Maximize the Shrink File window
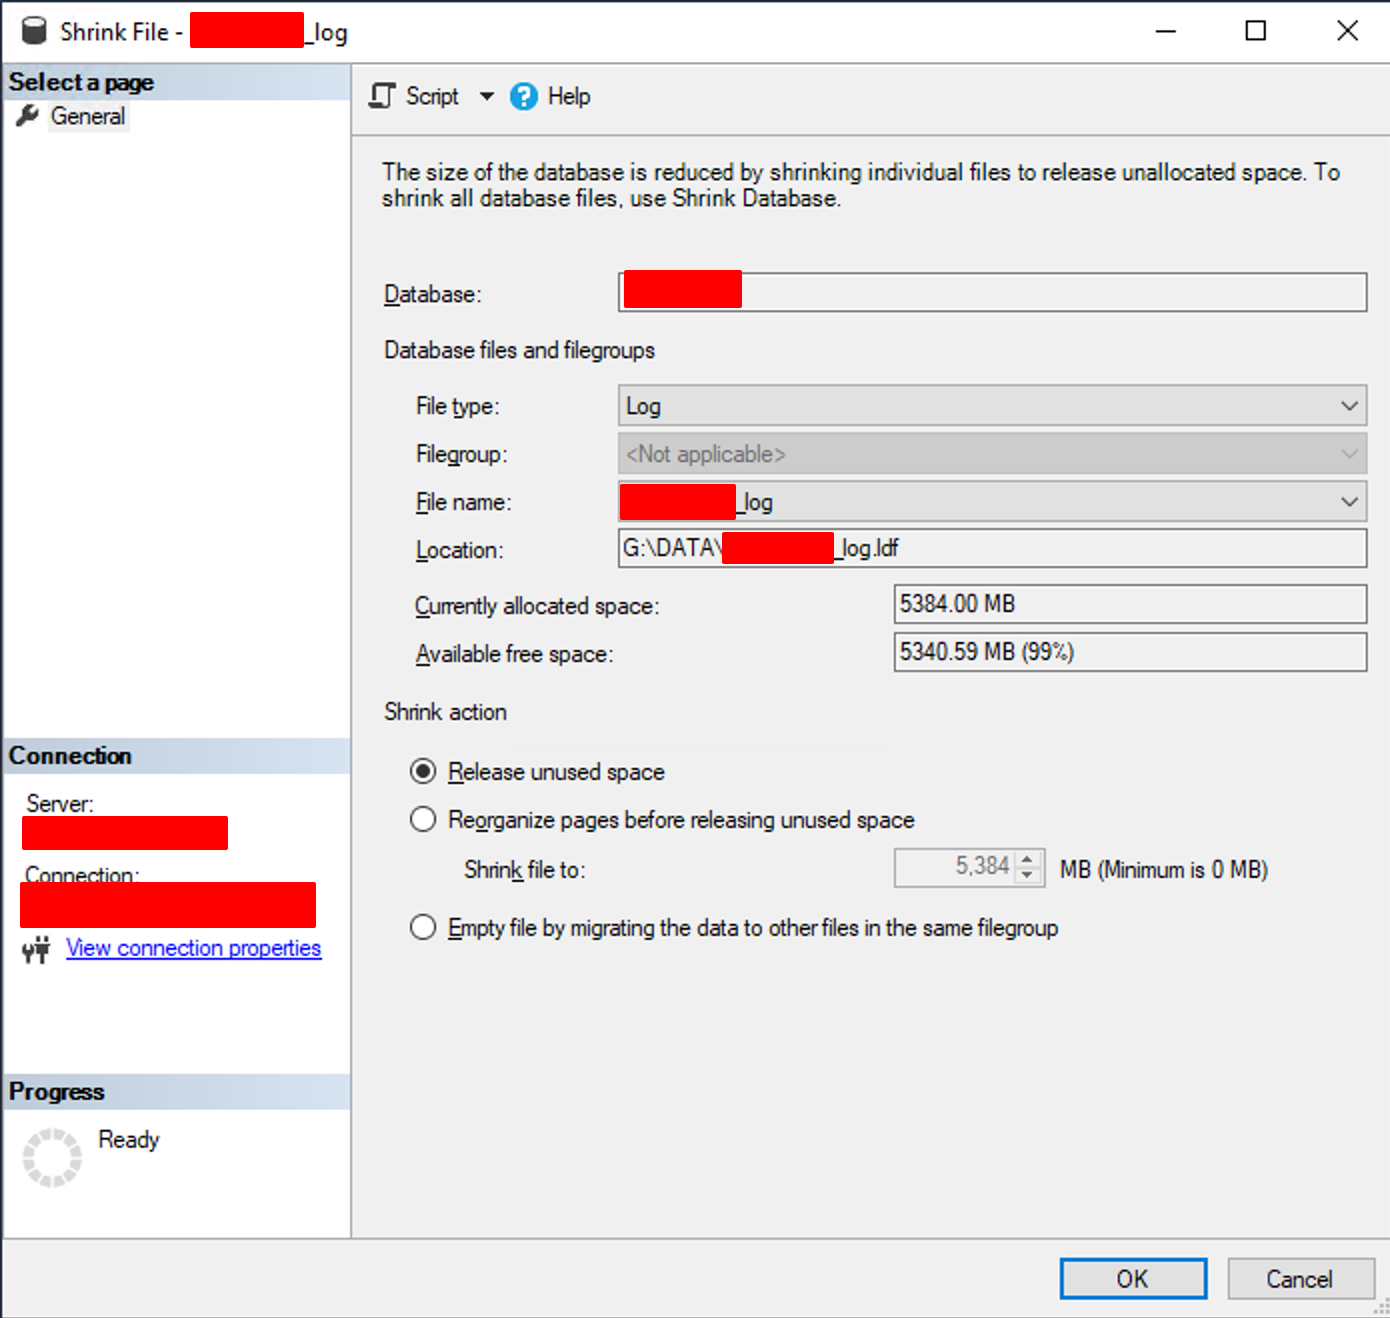 1255,31
